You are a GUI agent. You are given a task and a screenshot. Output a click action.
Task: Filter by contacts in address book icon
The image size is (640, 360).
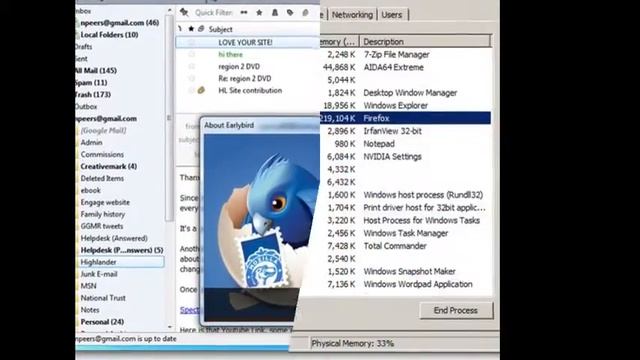tap(275, 13)
